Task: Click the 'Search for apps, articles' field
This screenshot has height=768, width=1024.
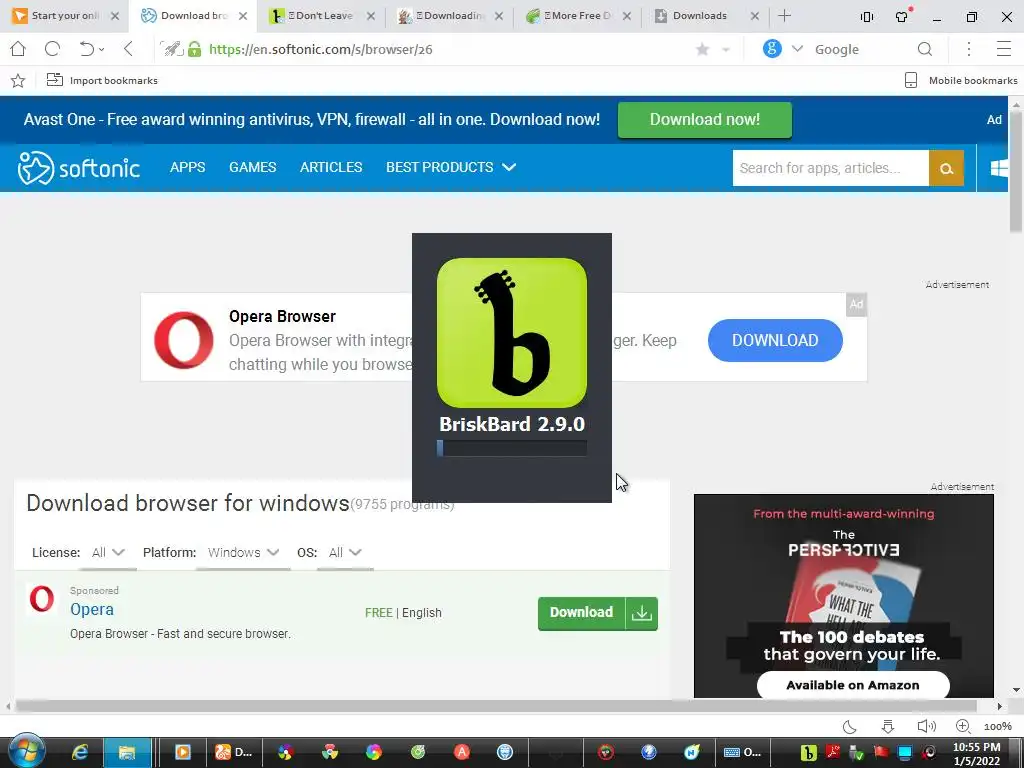Action: point(831,168)
